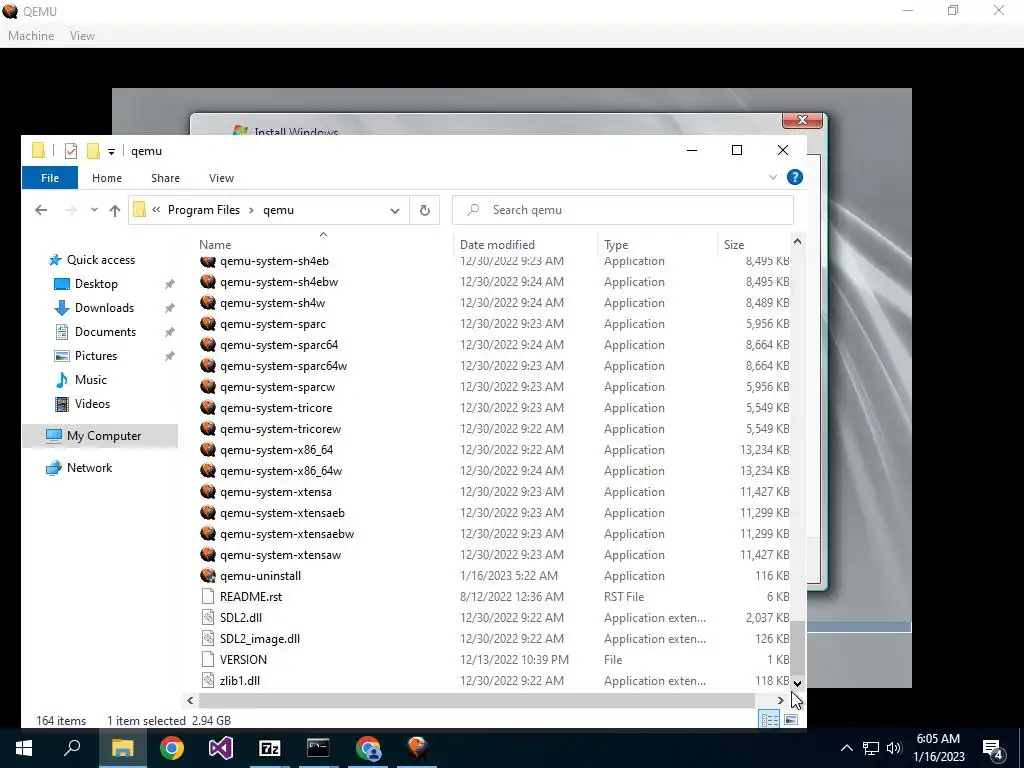
Task: Sort by the Size column header
Action: [x=733, y=245]
